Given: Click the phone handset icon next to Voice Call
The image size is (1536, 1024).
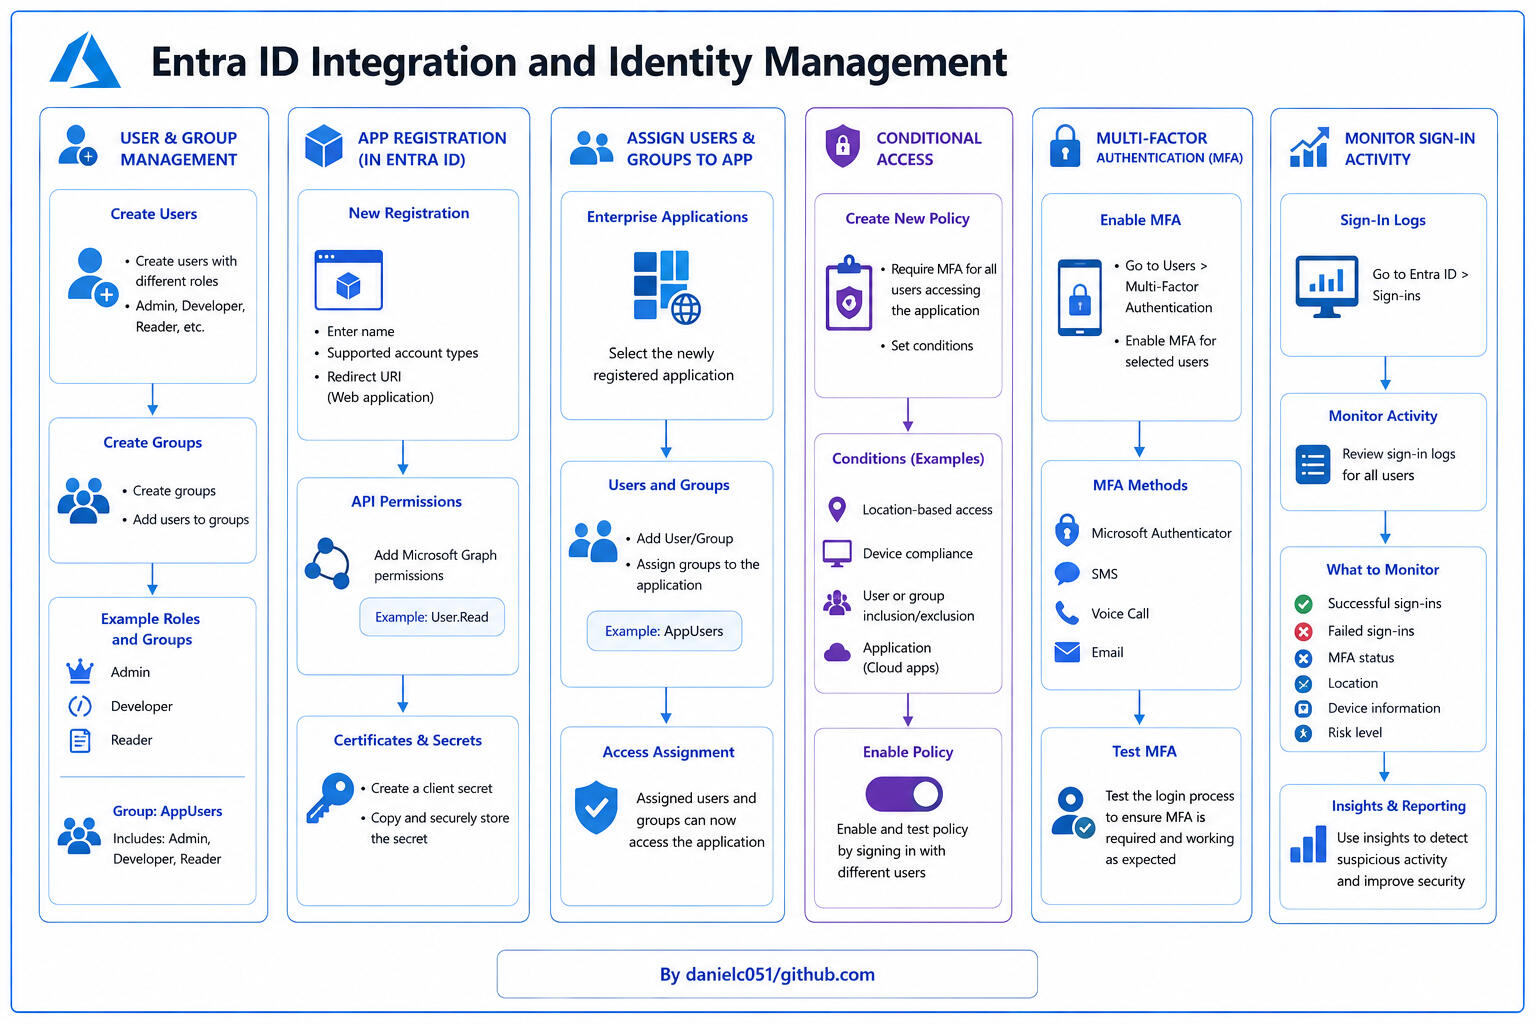Looking at the screenshot, I should pyautogui.click(x=1067, y=613).
